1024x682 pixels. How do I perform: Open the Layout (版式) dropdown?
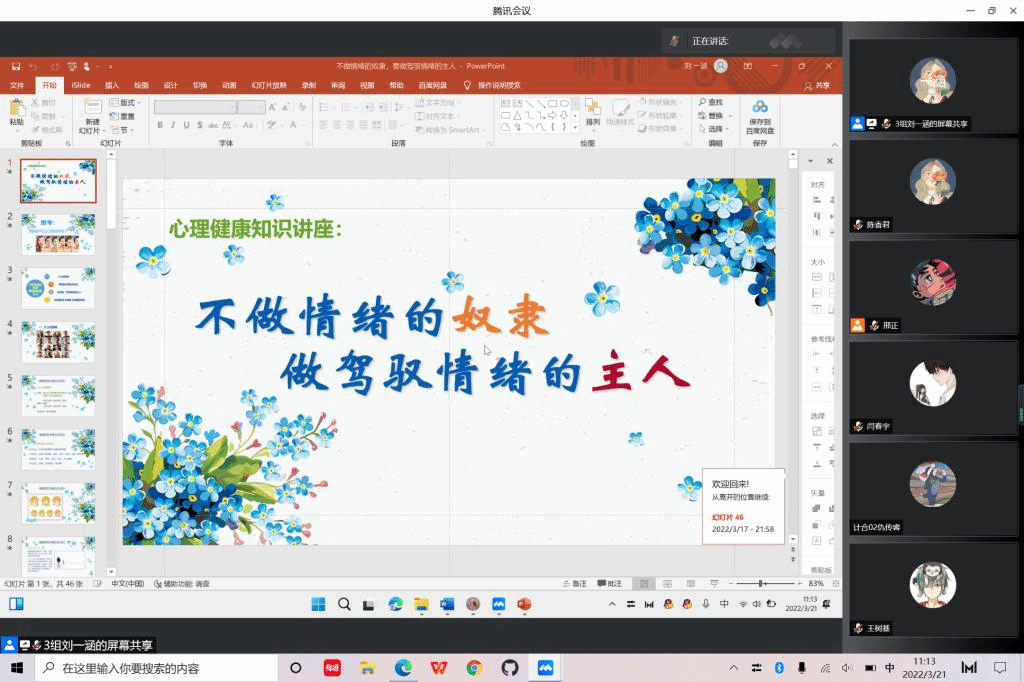125,103
